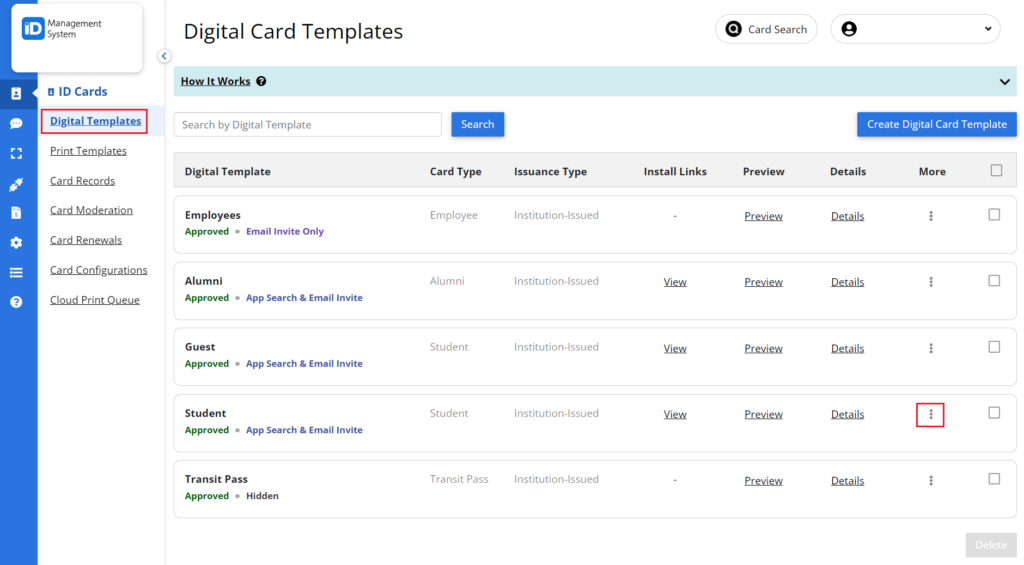Open Details for Student template
Screen dimensions: 1024x565
tap(847, 415)
